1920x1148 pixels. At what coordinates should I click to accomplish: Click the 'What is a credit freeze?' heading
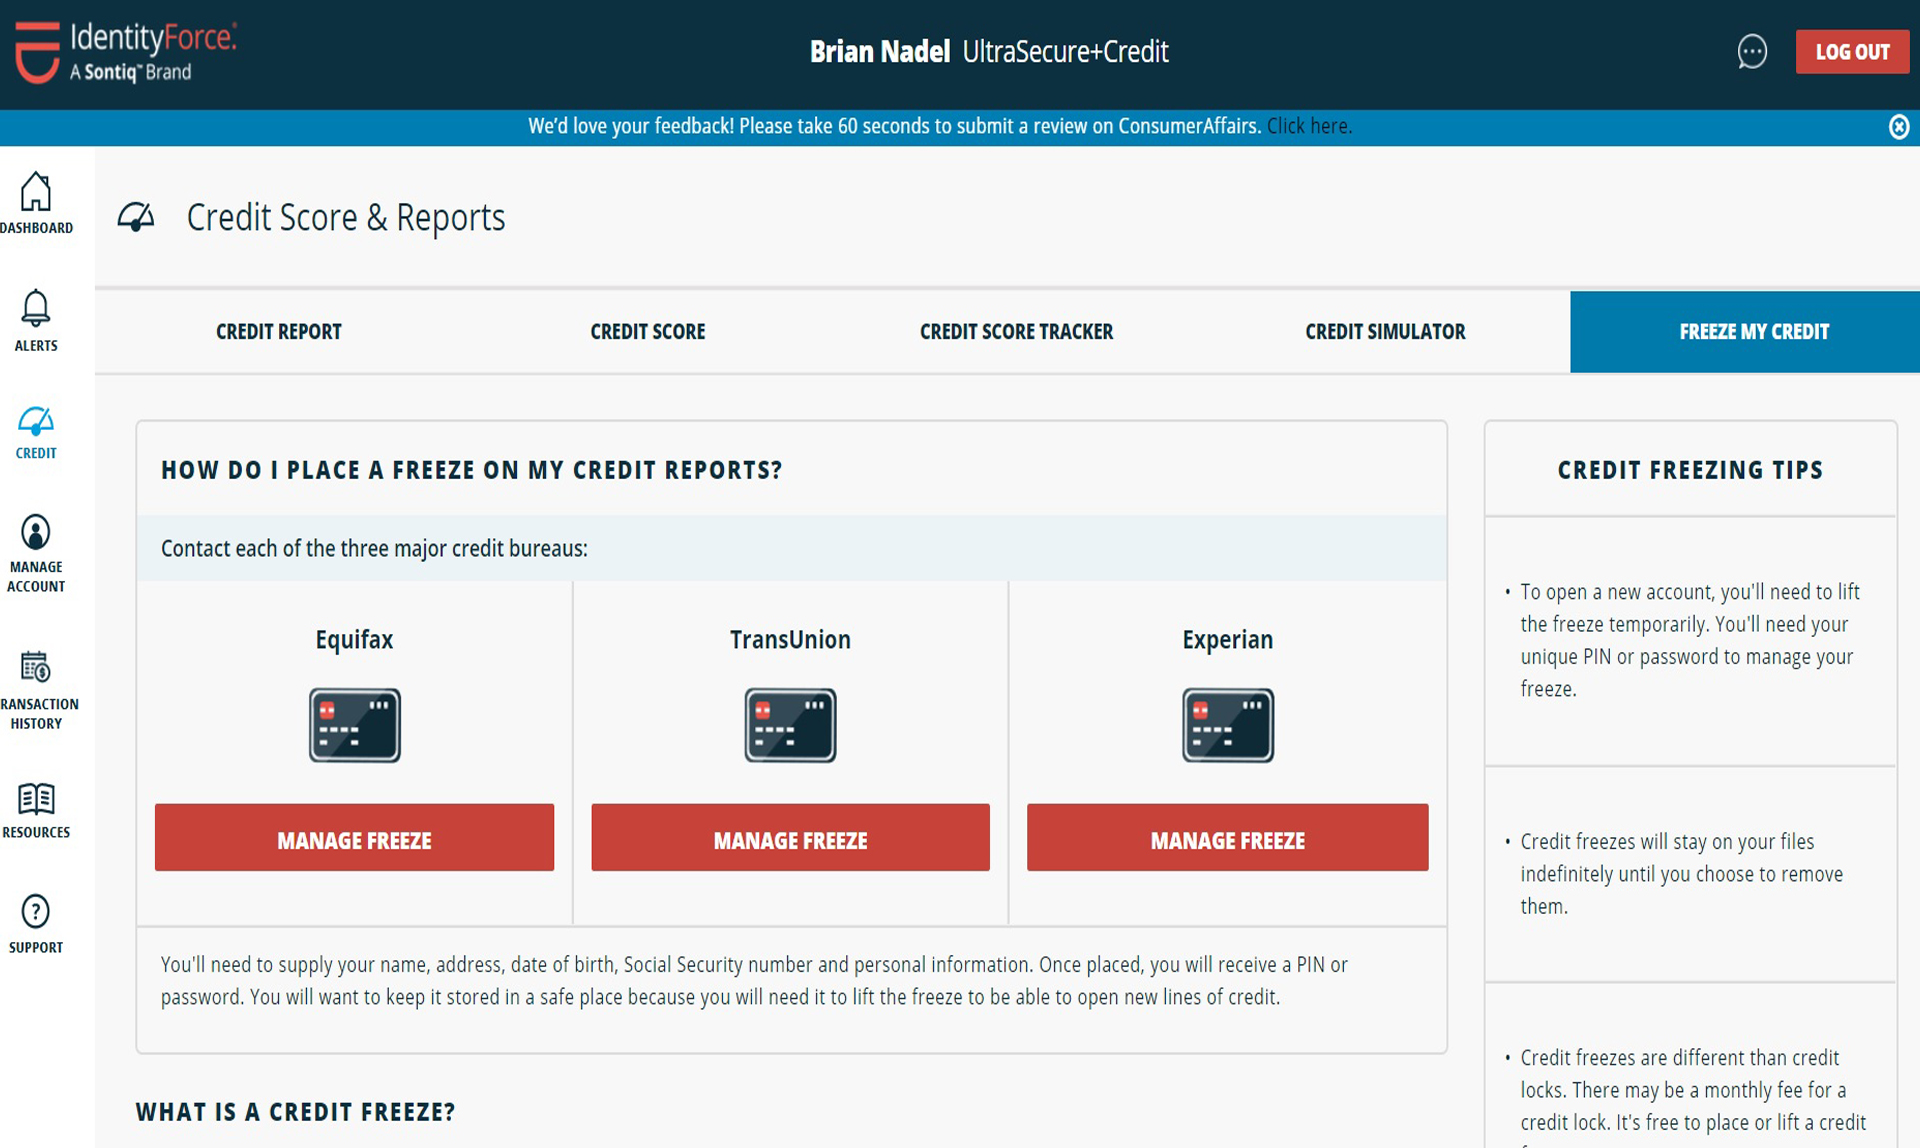click(296, 1112)
